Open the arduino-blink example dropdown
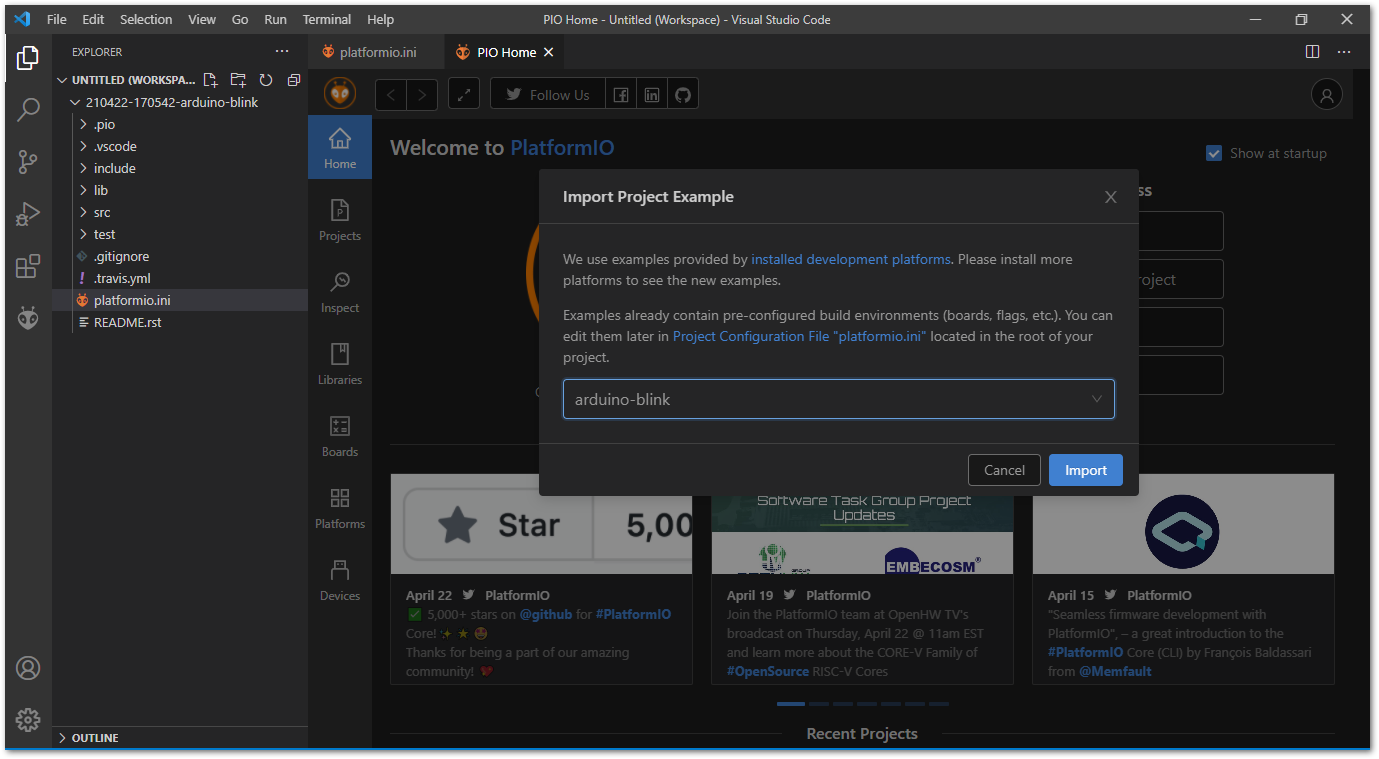This screenshot has width=1379, height=759. coord(838,399)
